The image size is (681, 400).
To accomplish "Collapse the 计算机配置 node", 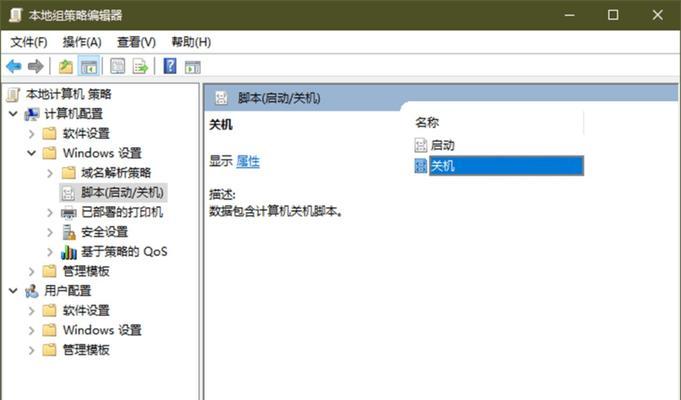I will tap(13, 114).
